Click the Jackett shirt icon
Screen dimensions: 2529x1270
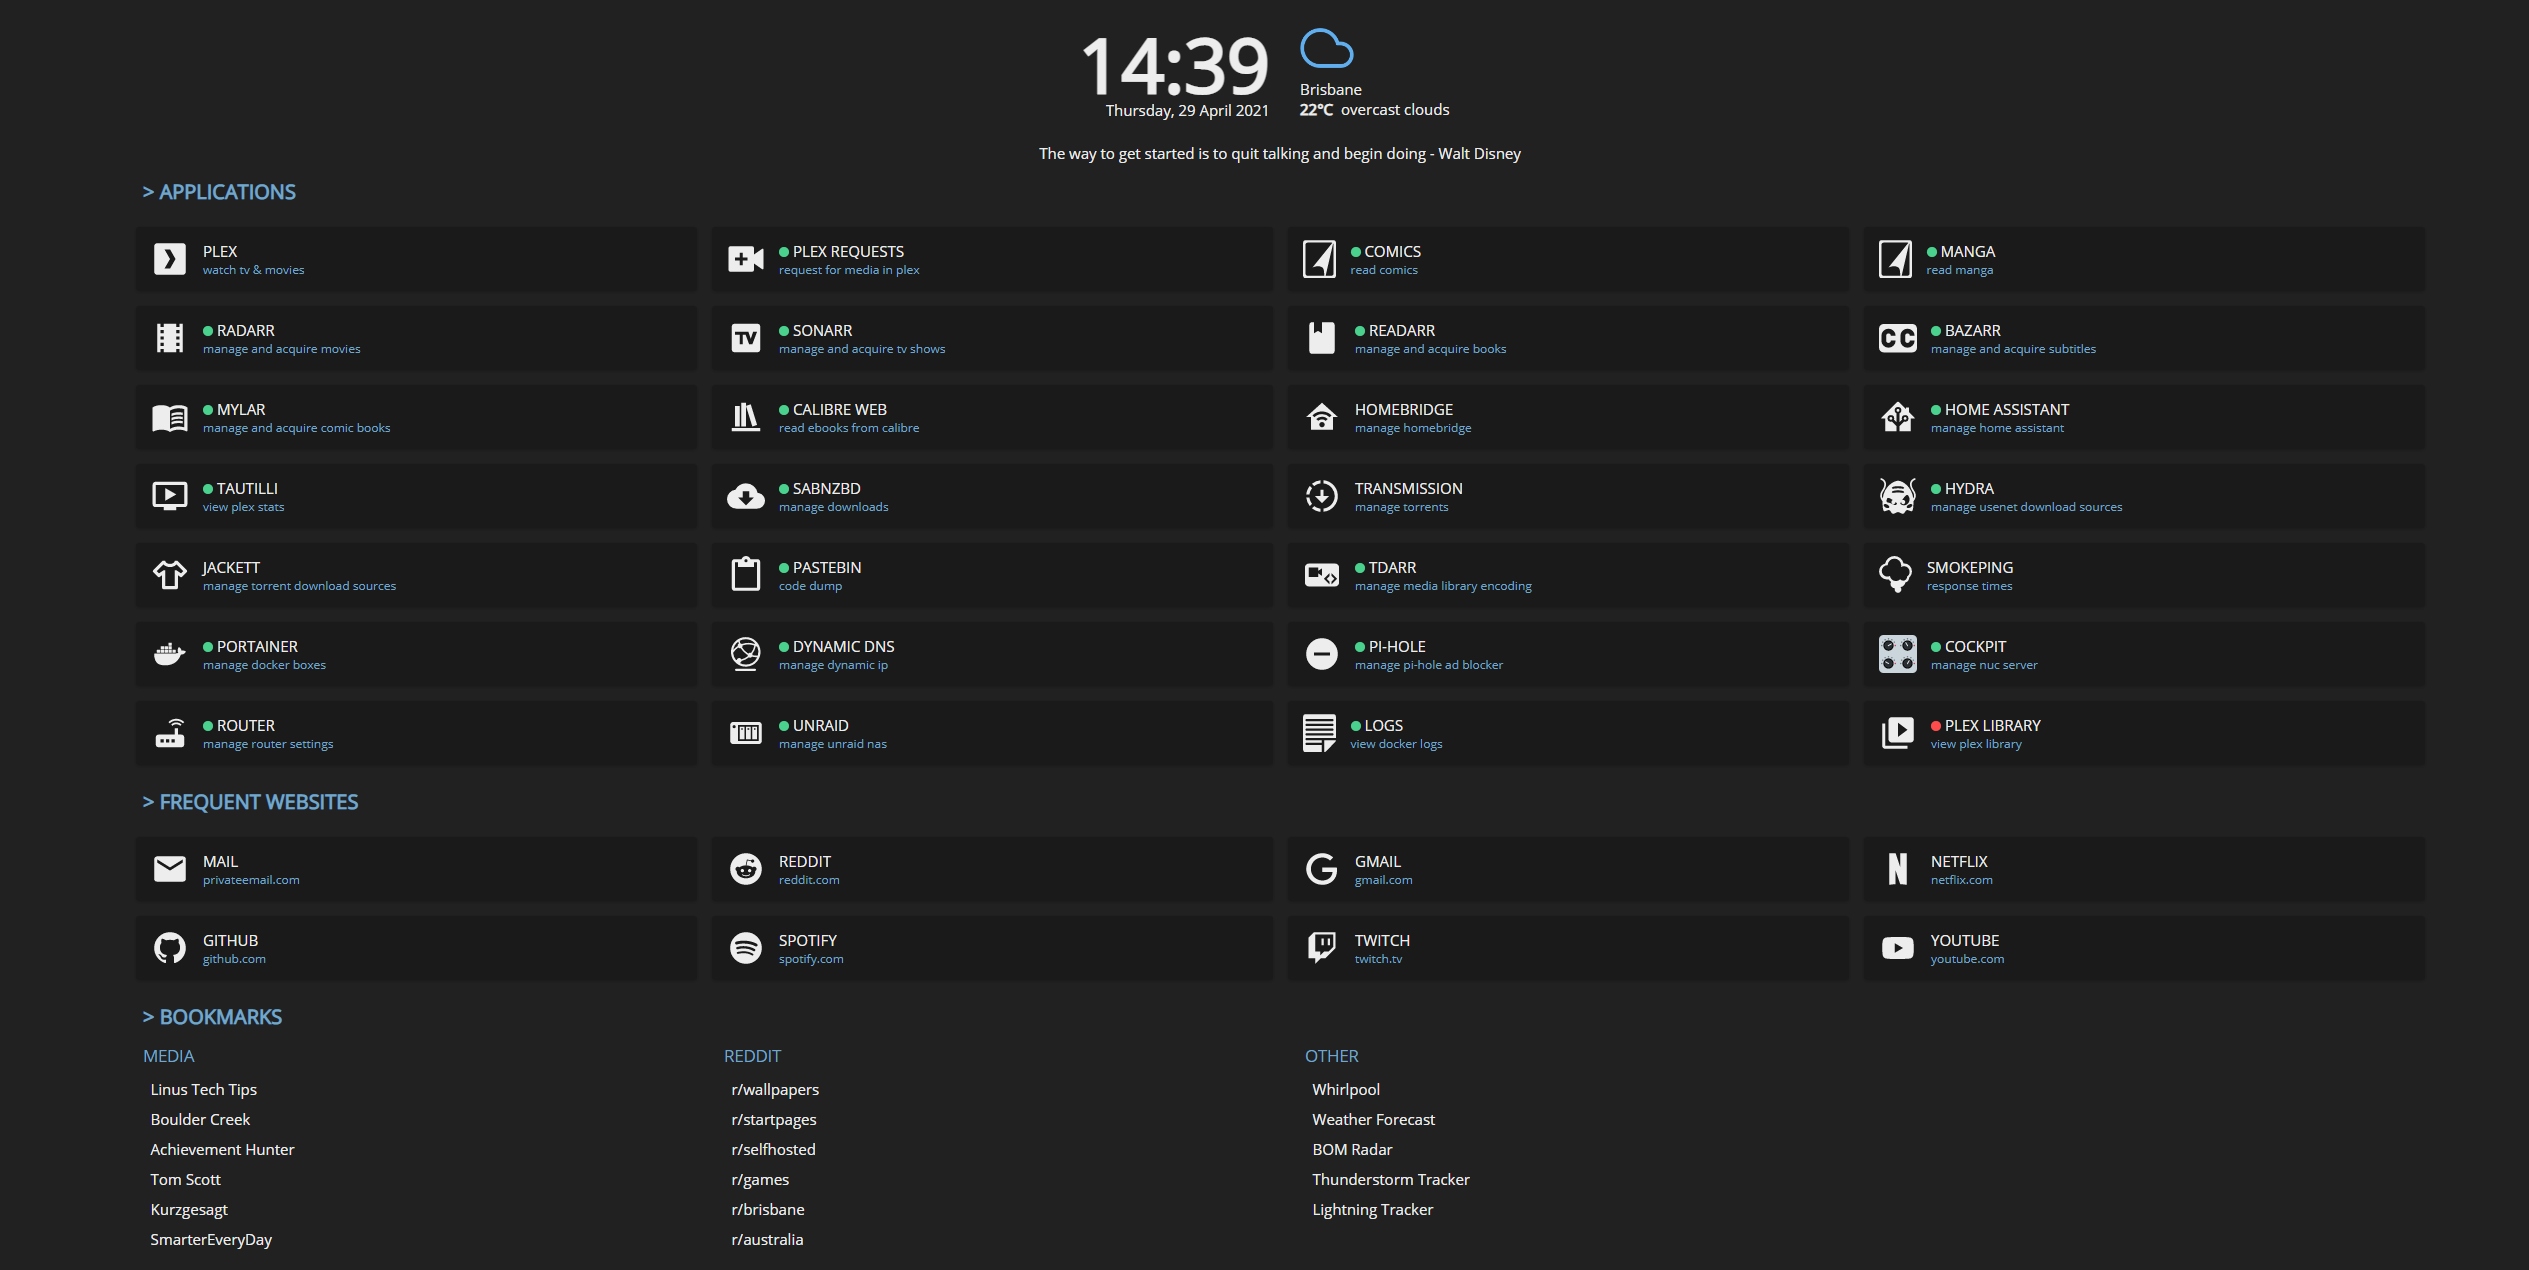click(x=169, y=575)
